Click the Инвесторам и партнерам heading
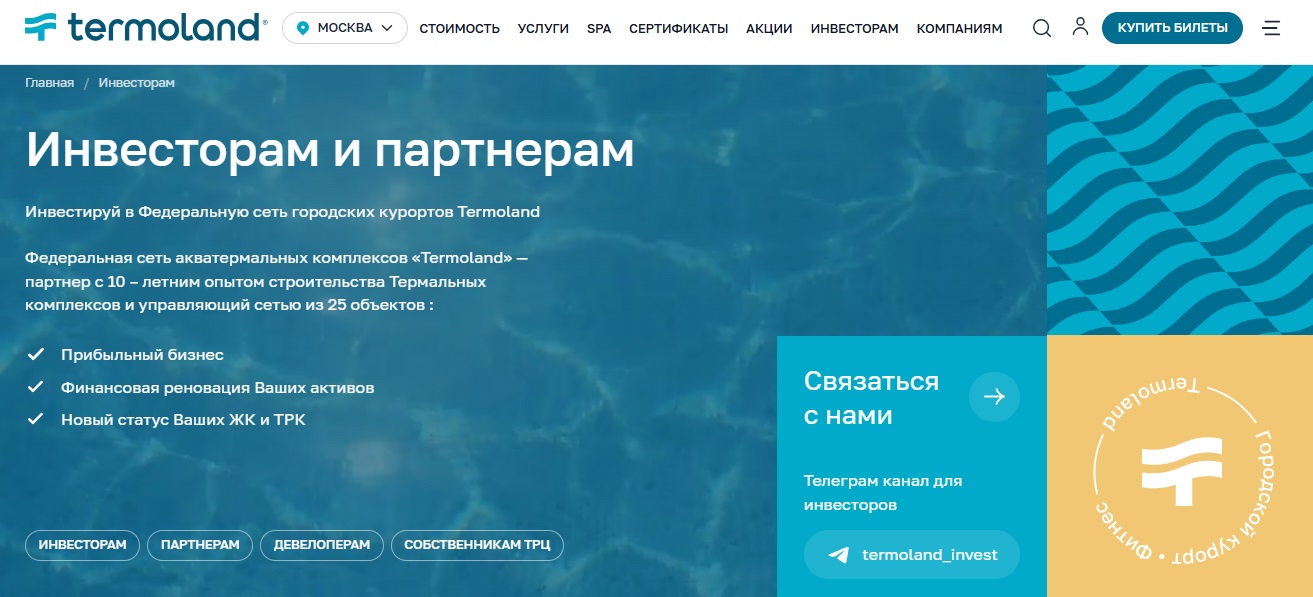Image resolution: width=1313 pixels, height=597 pixels. tap(330, 150)
